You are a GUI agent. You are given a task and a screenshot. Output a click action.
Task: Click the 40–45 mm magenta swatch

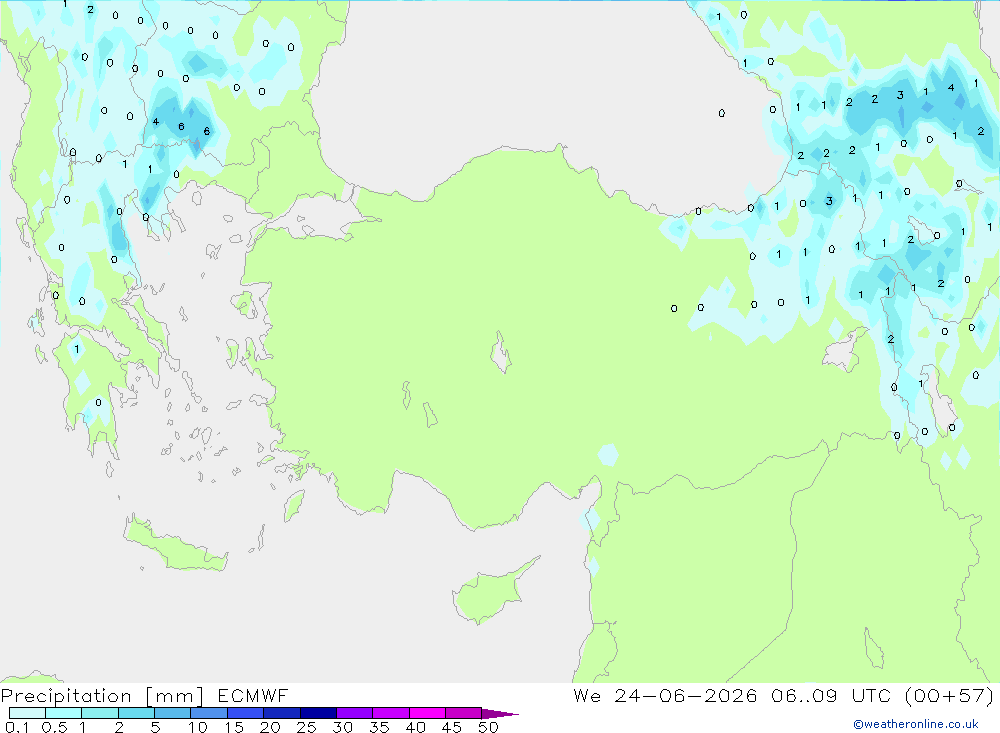(427, 713)
